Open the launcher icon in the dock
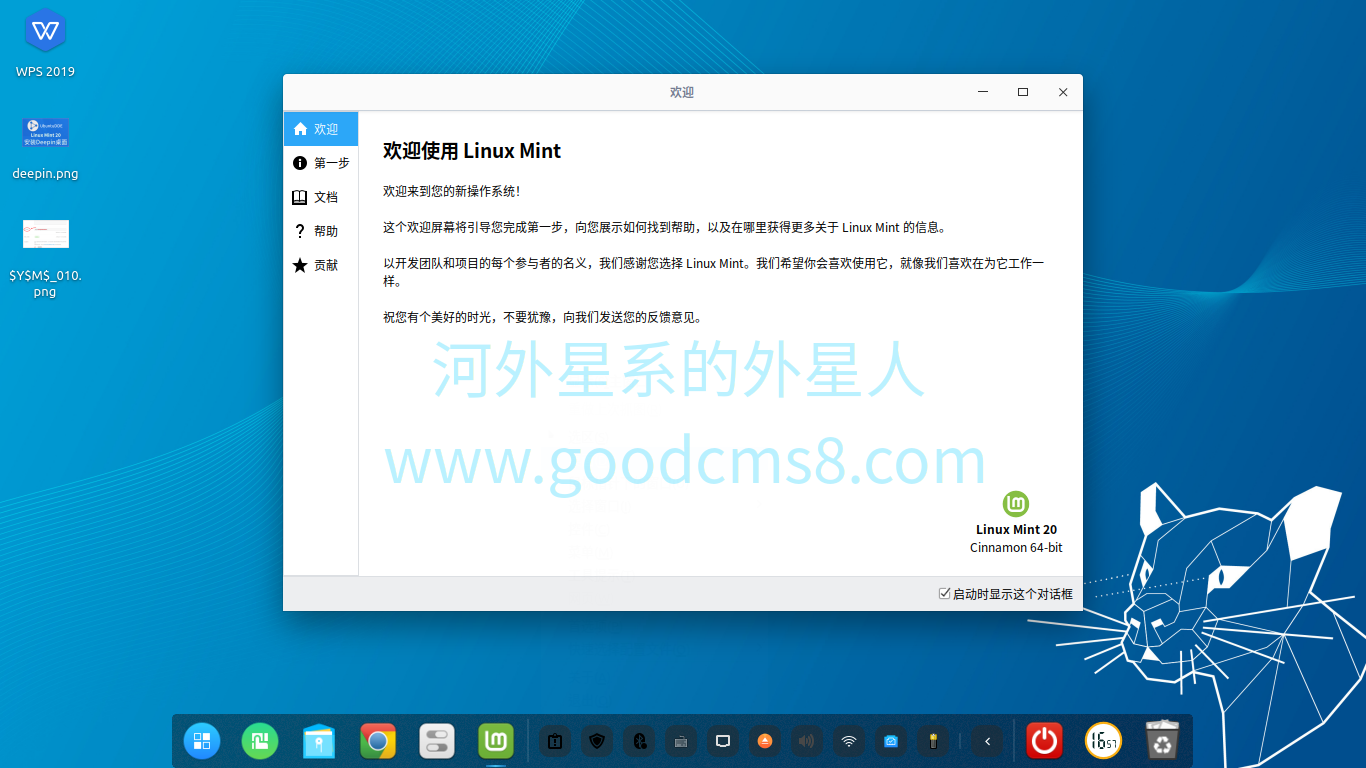Viewport: 1366px width, 768px height. [201, 741]
